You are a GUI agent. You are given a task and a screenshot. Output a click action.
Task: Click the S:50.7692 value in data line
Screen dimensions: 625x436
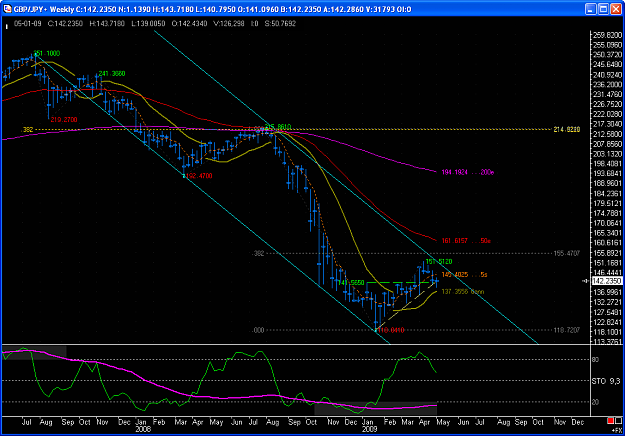click(x=280, y=24)
